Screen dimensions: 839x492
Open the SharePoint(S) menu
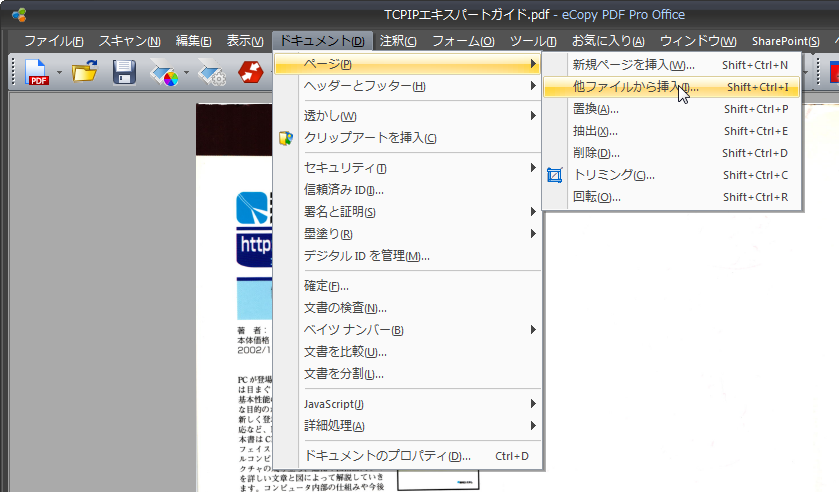point(785,41)
